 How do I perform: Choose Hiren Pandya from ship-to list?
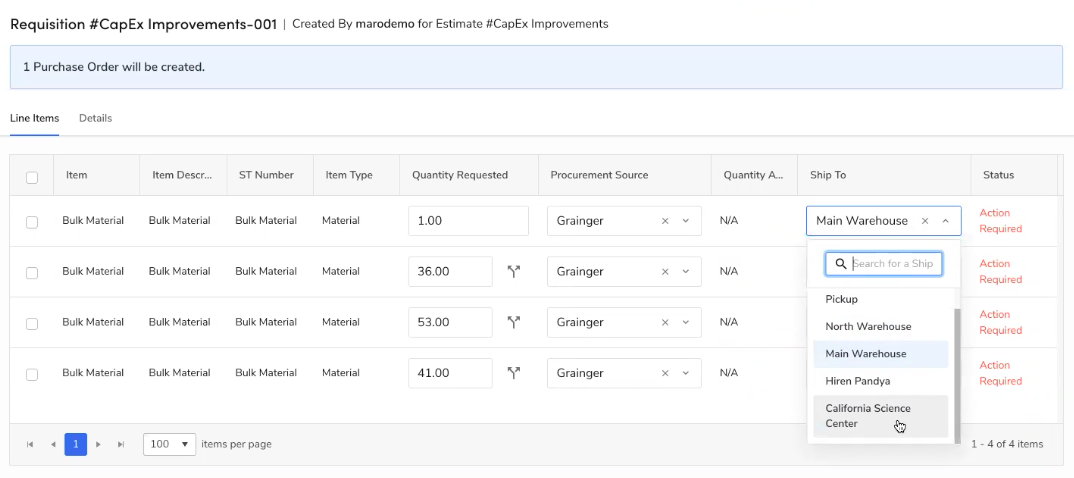click(x=881, y=381)
